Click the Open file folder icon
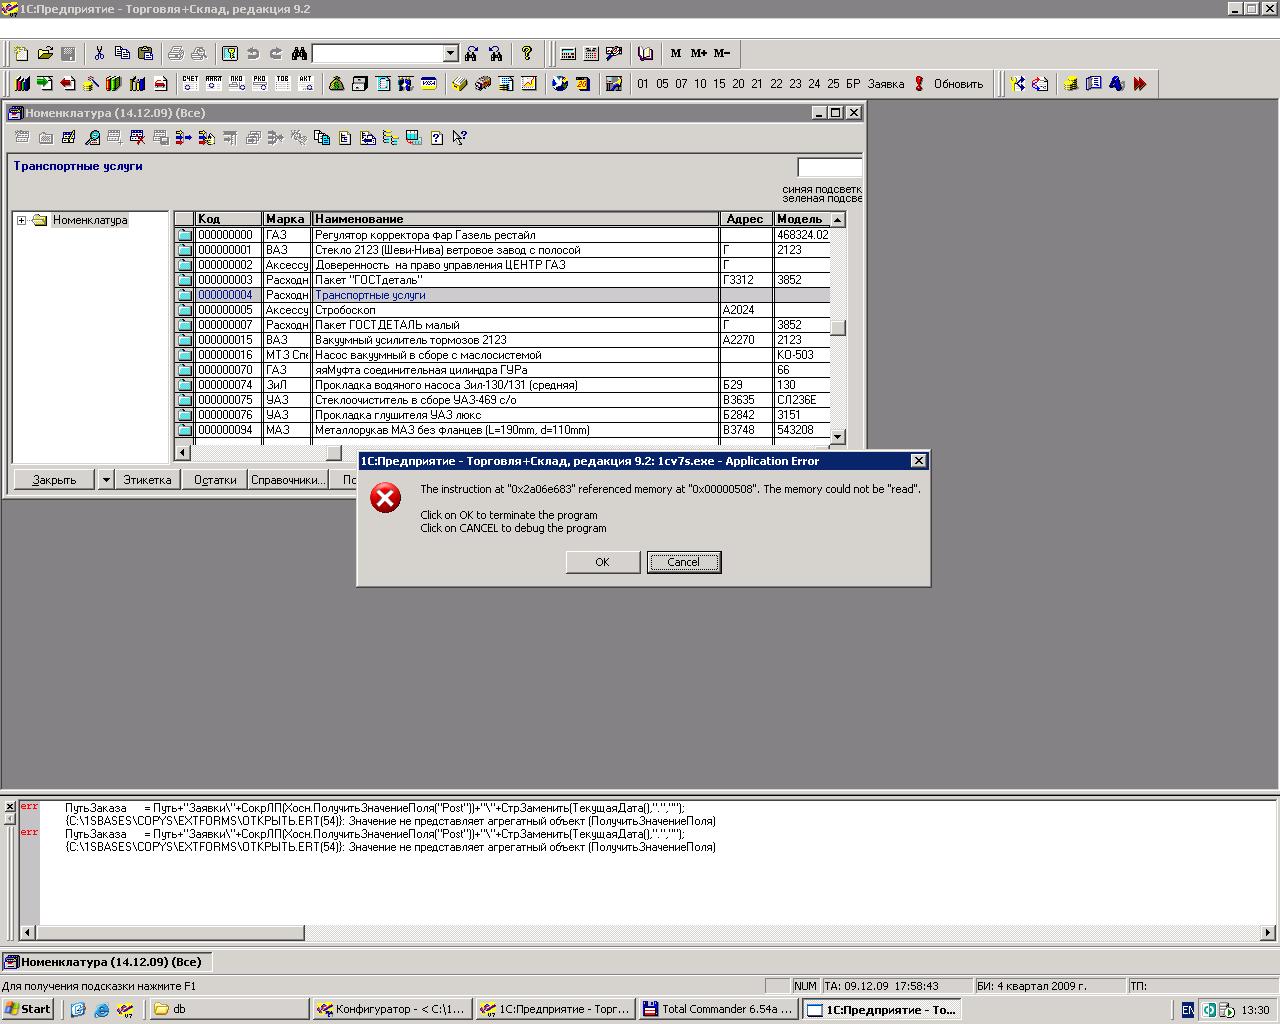 45,54
